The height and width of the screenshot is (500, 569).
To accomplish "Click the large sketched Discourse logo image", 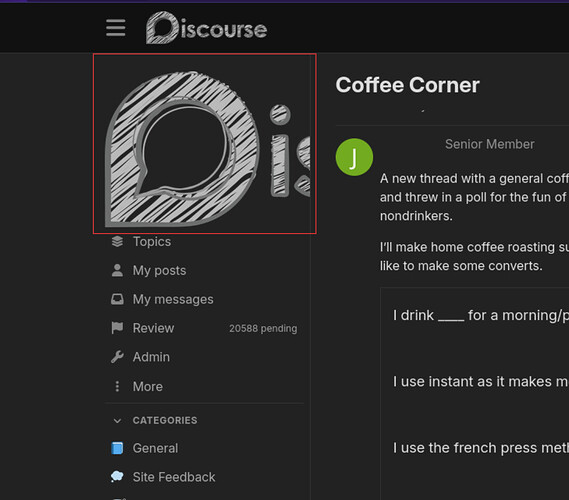I will pyautogui.click(x=205, y=144).
